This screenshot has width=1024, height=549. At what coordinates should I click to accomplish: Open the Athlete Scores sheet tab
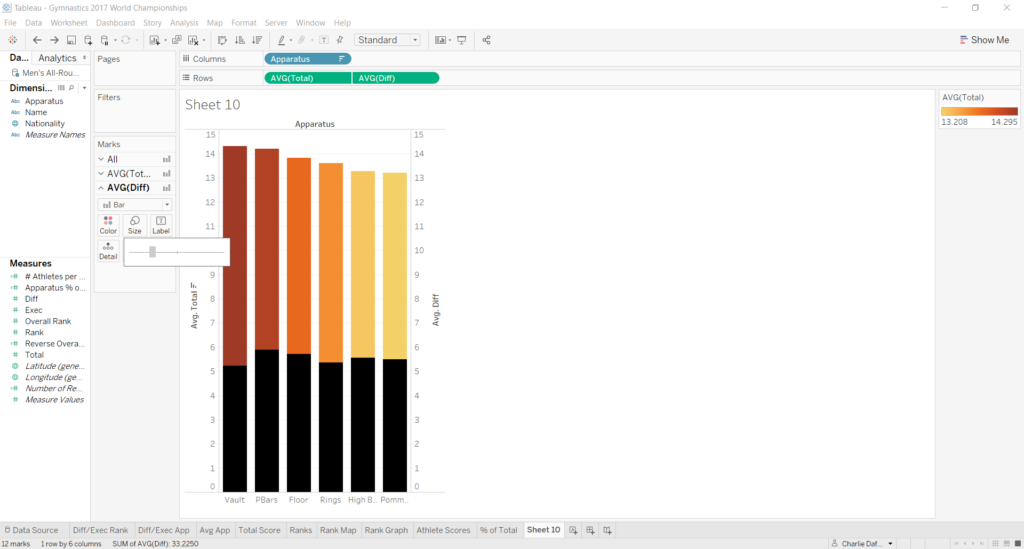pyautogui.click(x=443, y=530)
